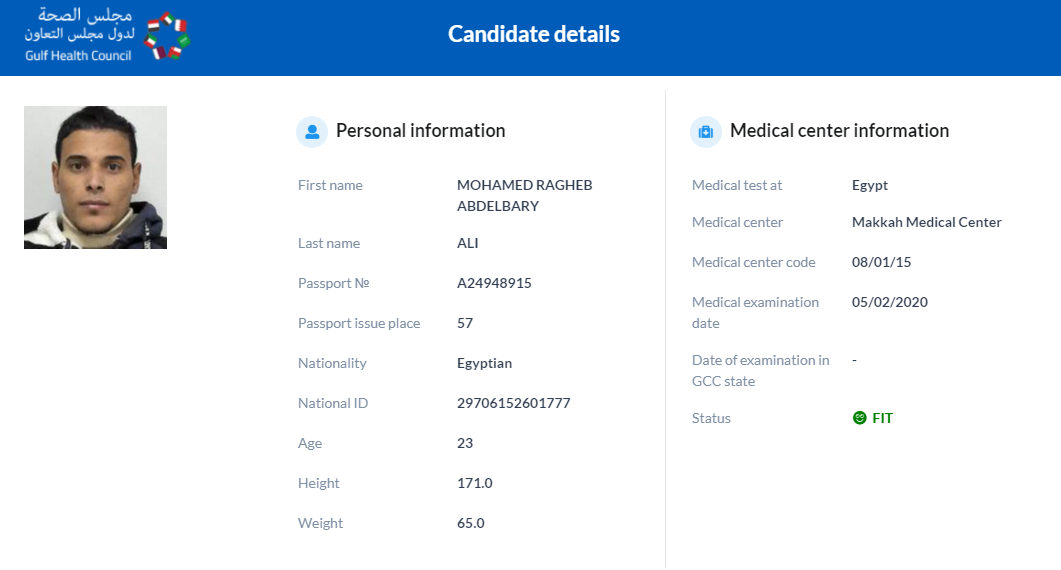Click the first name MOHAMED RAGHEB ABDELBARY
The height and width of the screenshot is (570, 1061).
coord(524,195)
